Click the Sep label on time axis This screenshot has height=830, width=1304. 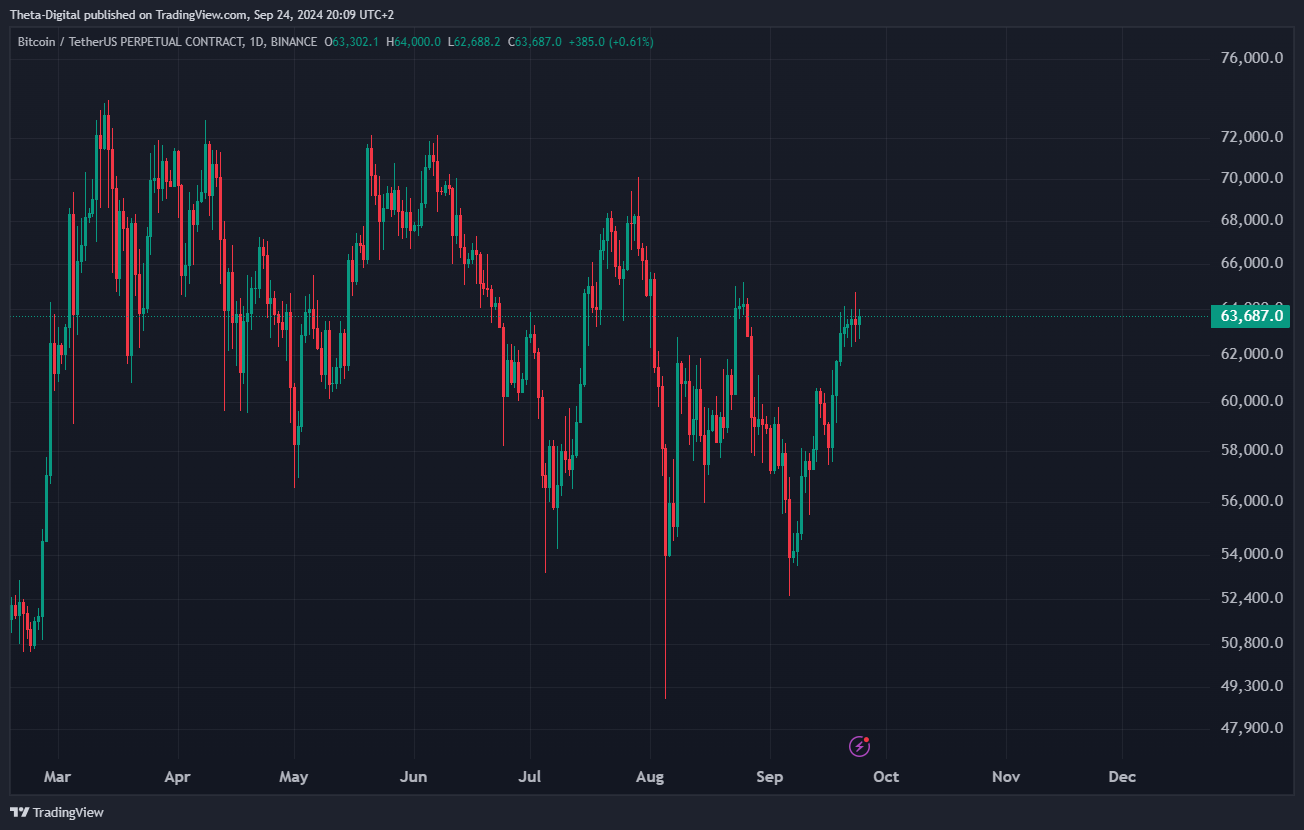(x=770, y=777)
